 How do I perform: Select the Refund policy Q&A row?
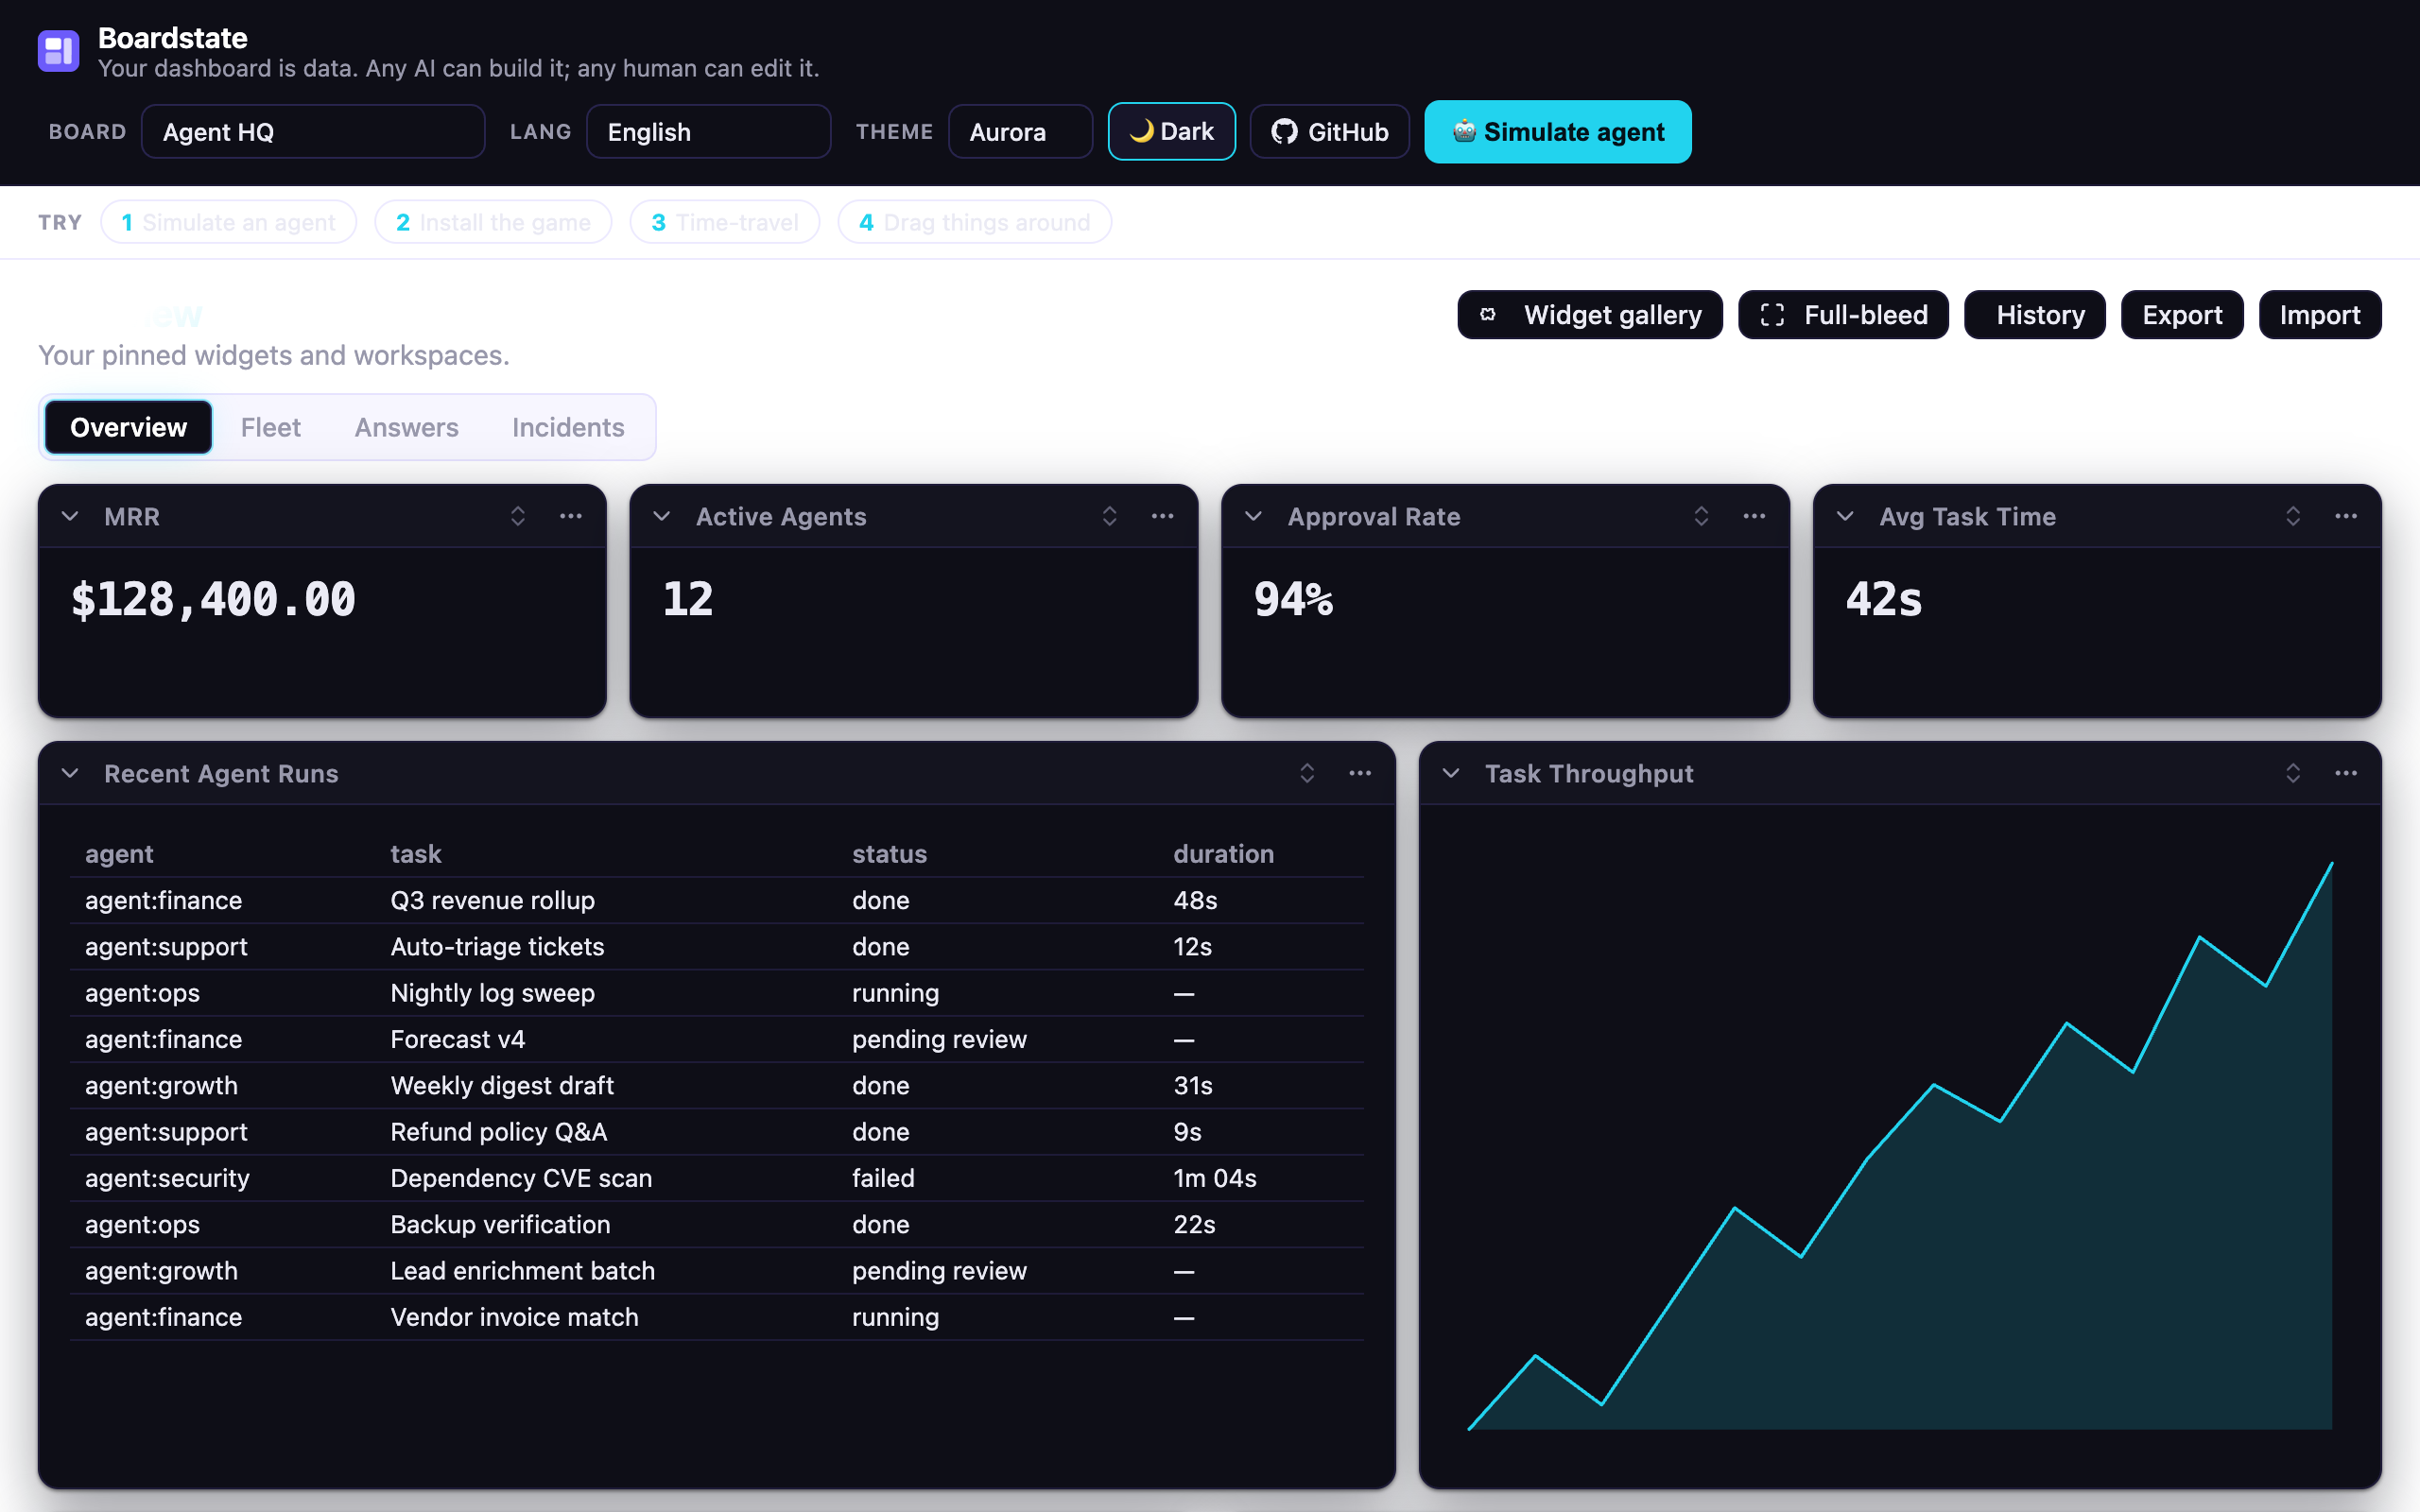coord(717,1132)
